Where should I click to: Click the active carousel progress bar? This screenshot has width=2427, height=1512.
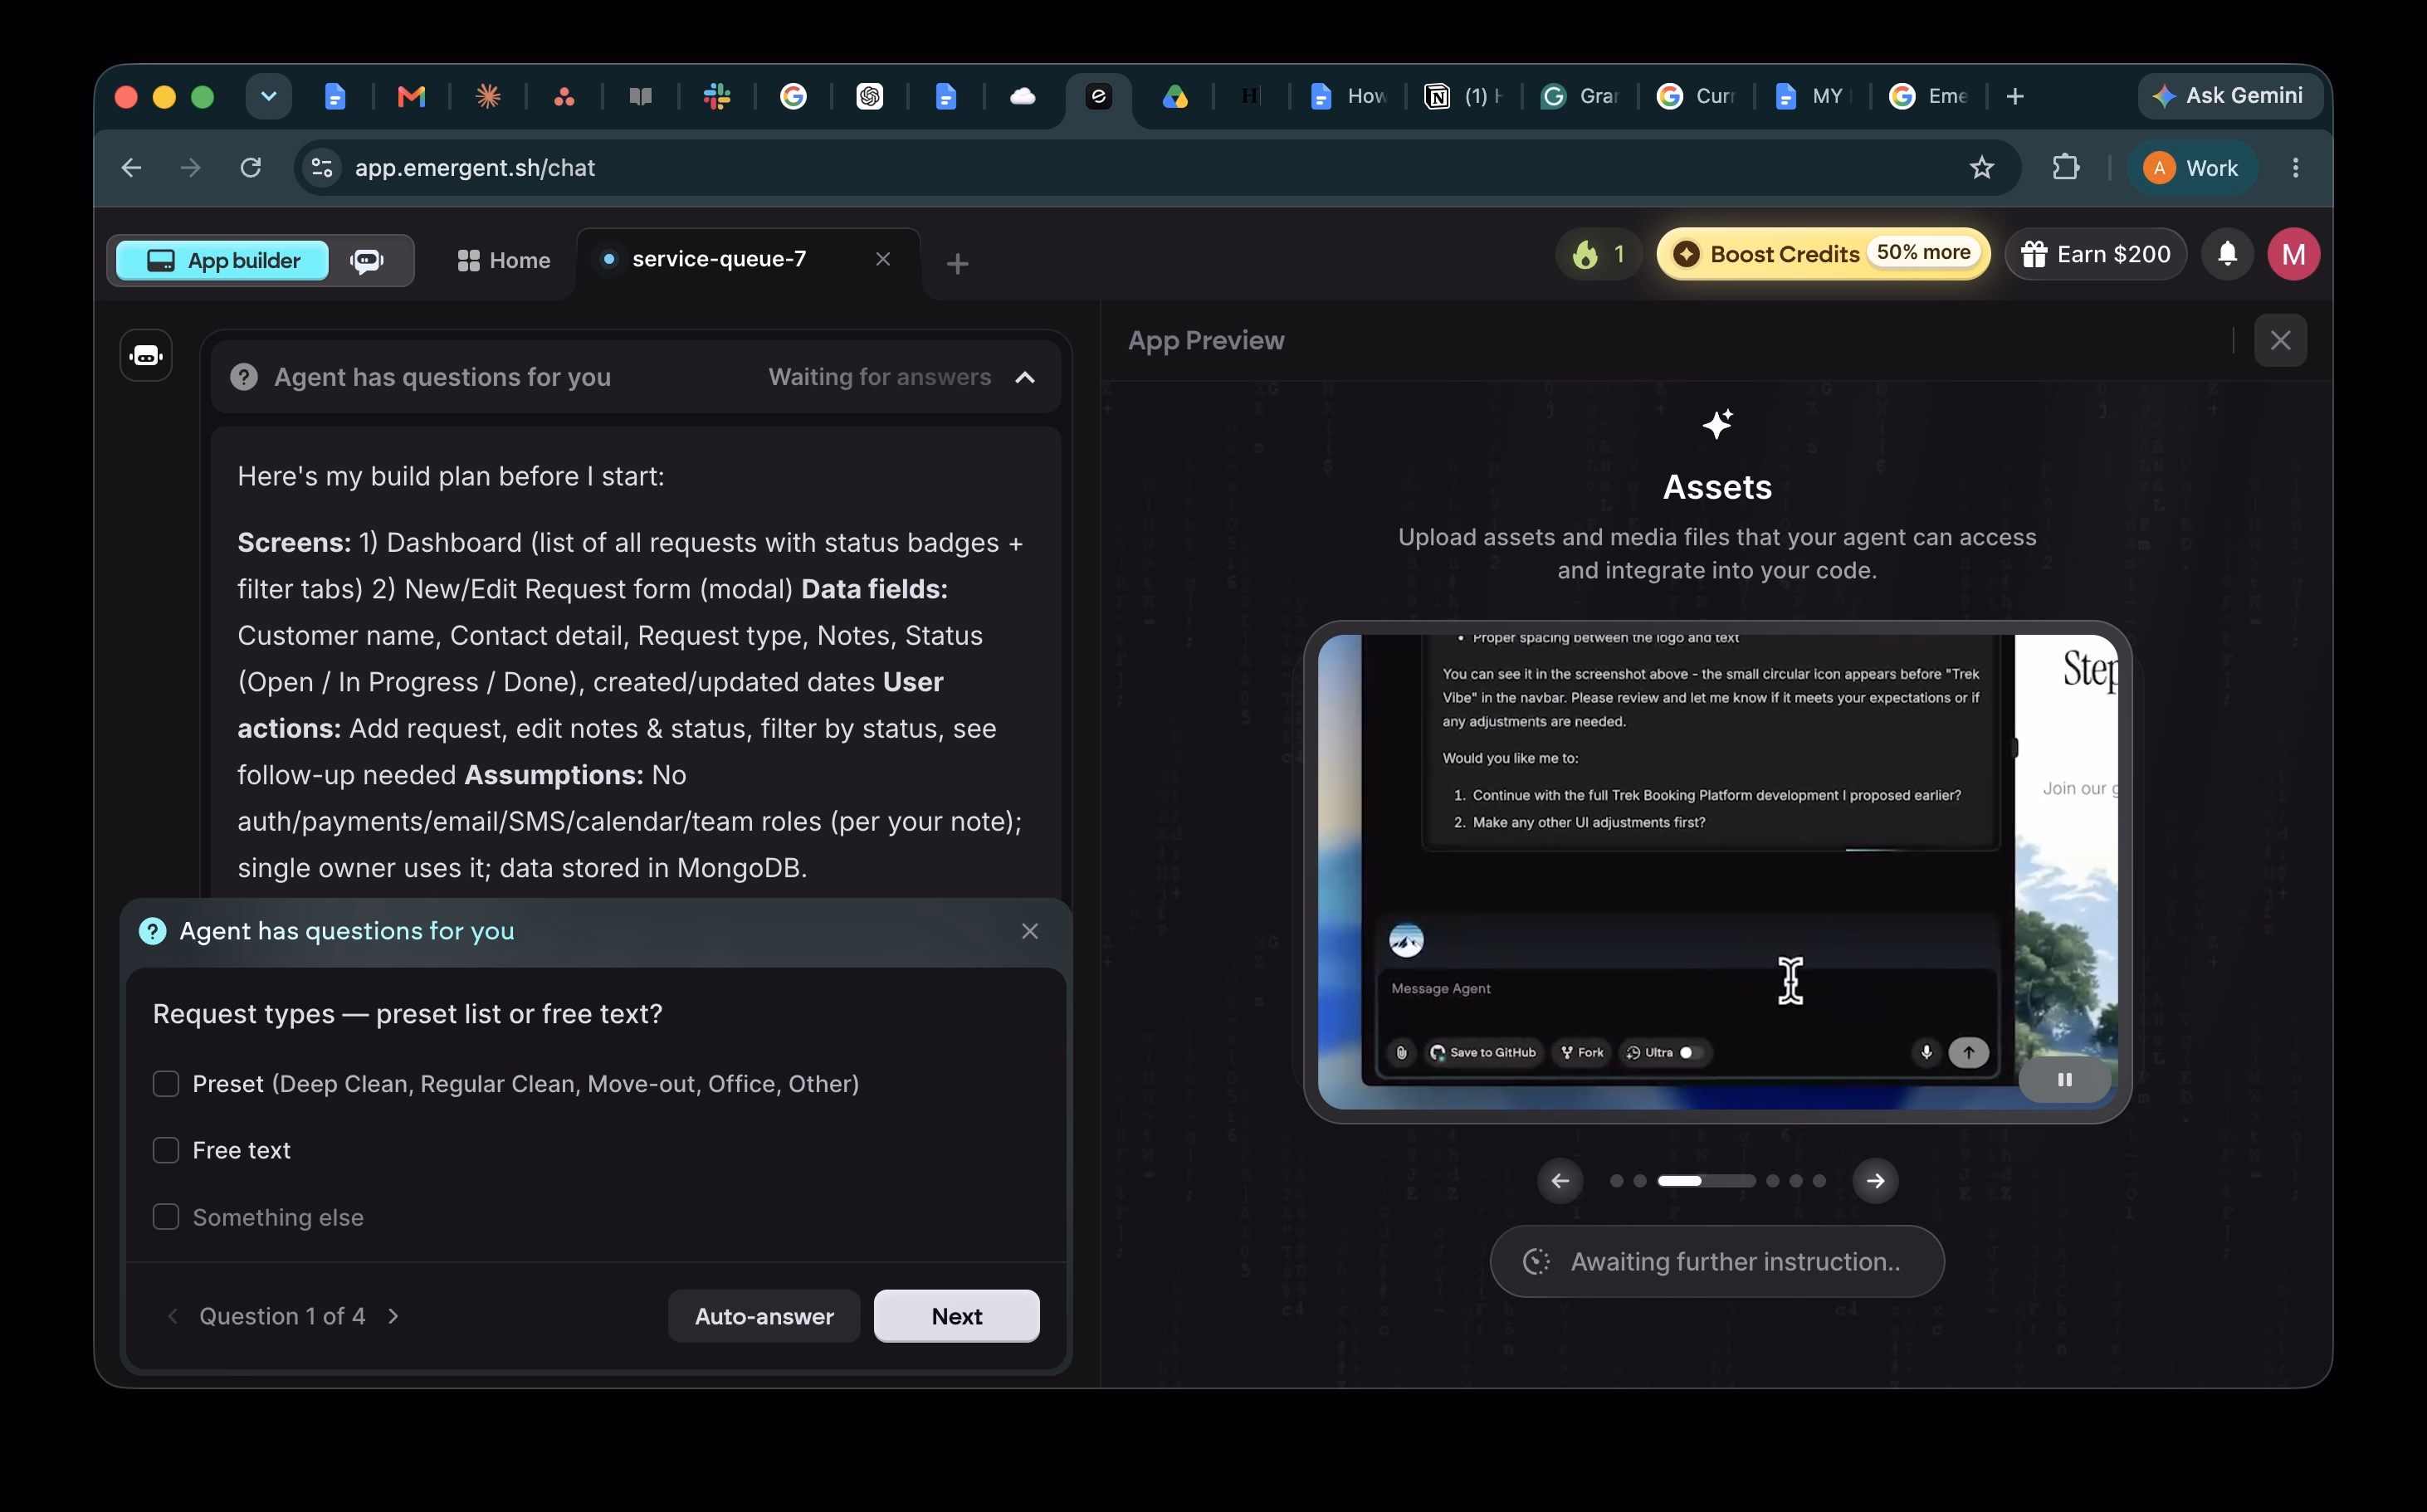tap(1706, 1181)
